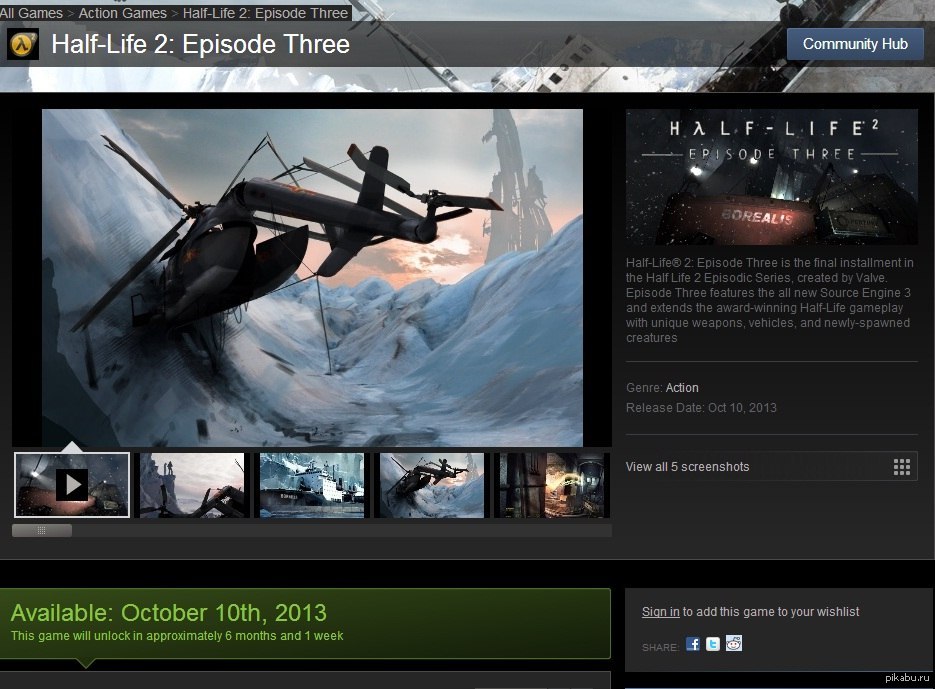This screenshot has width=935, height=689.
Task: Select the Borealis ship screenshot thumbnail
Action: coord(312,485)
